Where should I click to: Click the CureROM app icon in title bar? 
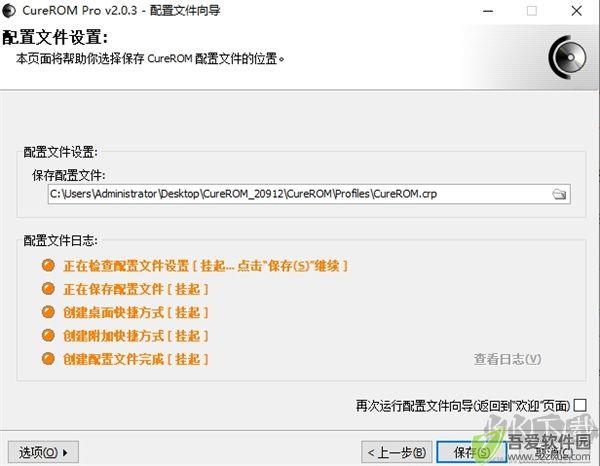tap(9, 10)
